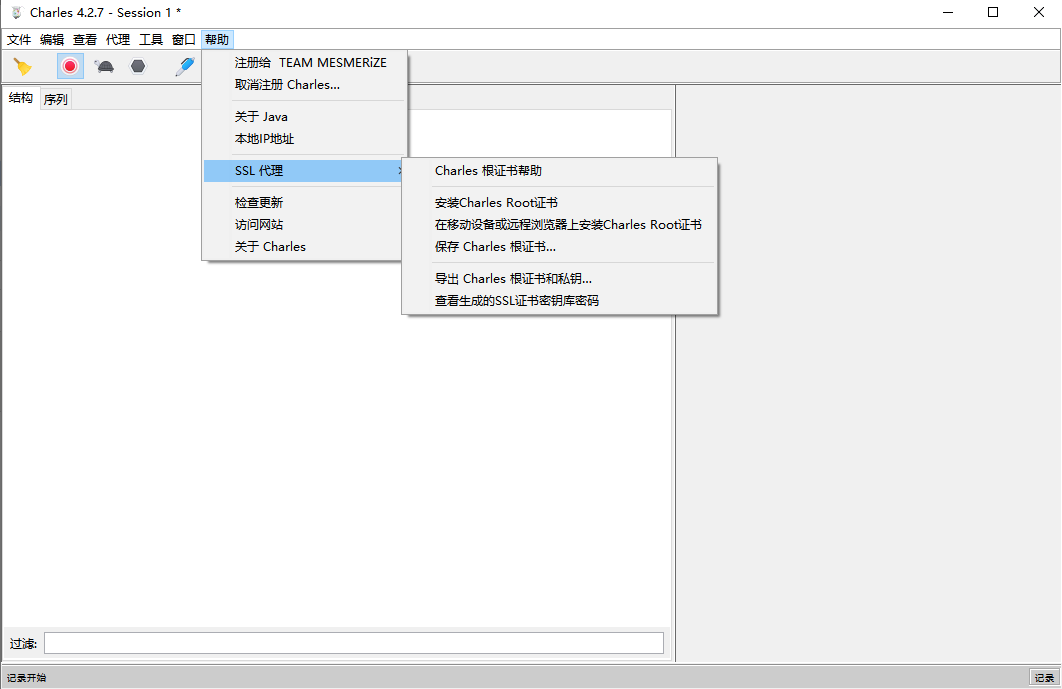The image size is (1062, 689).
Task: Toggle the red recording button
Action: (70, 66)
